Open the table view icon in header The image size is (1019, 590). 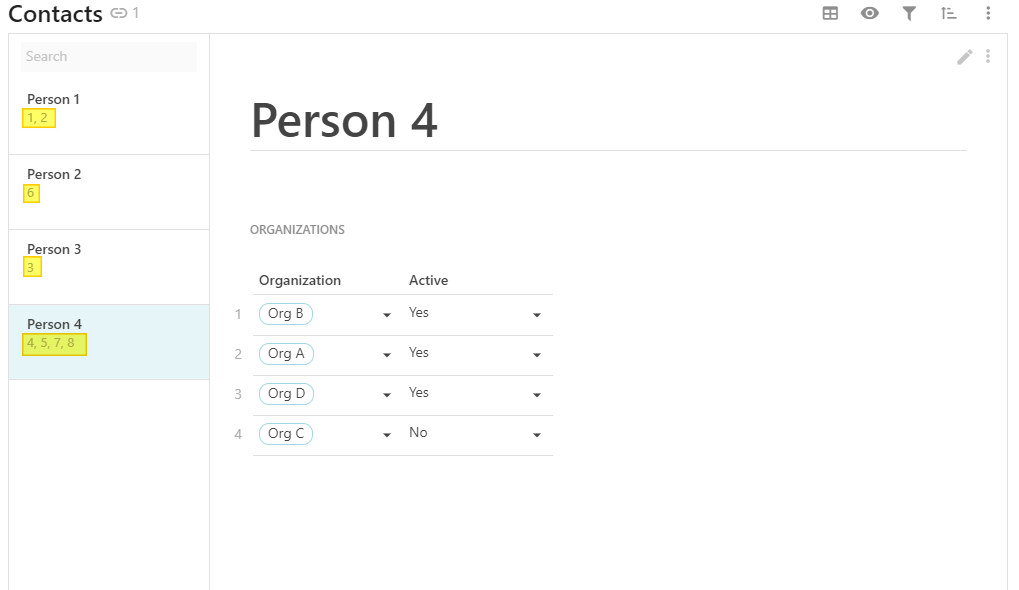tap(830, 13)
